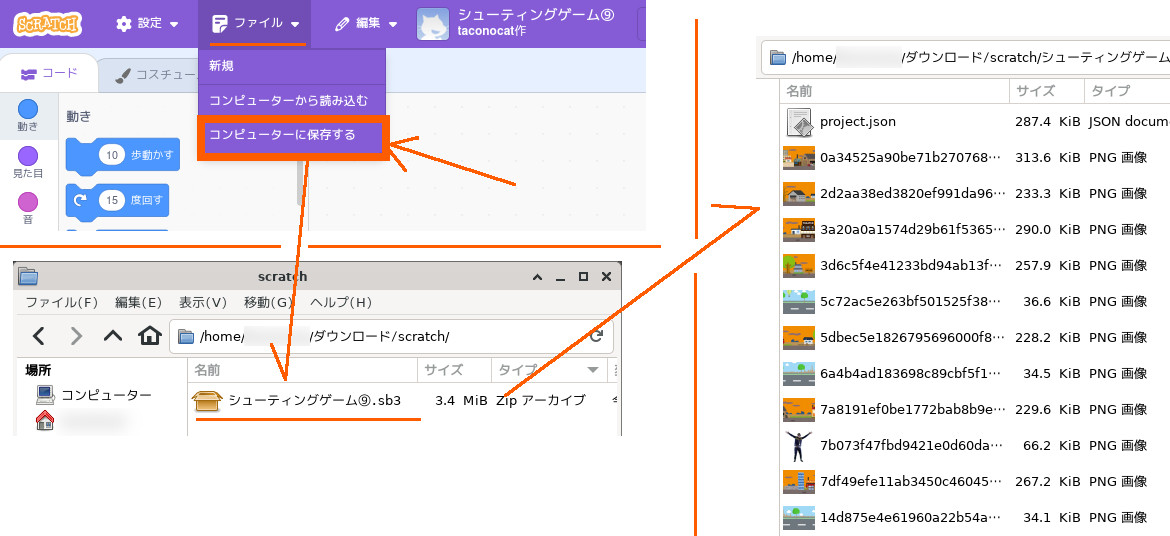
Task: Select コンピューター in places sidebar
Action: 93,394
